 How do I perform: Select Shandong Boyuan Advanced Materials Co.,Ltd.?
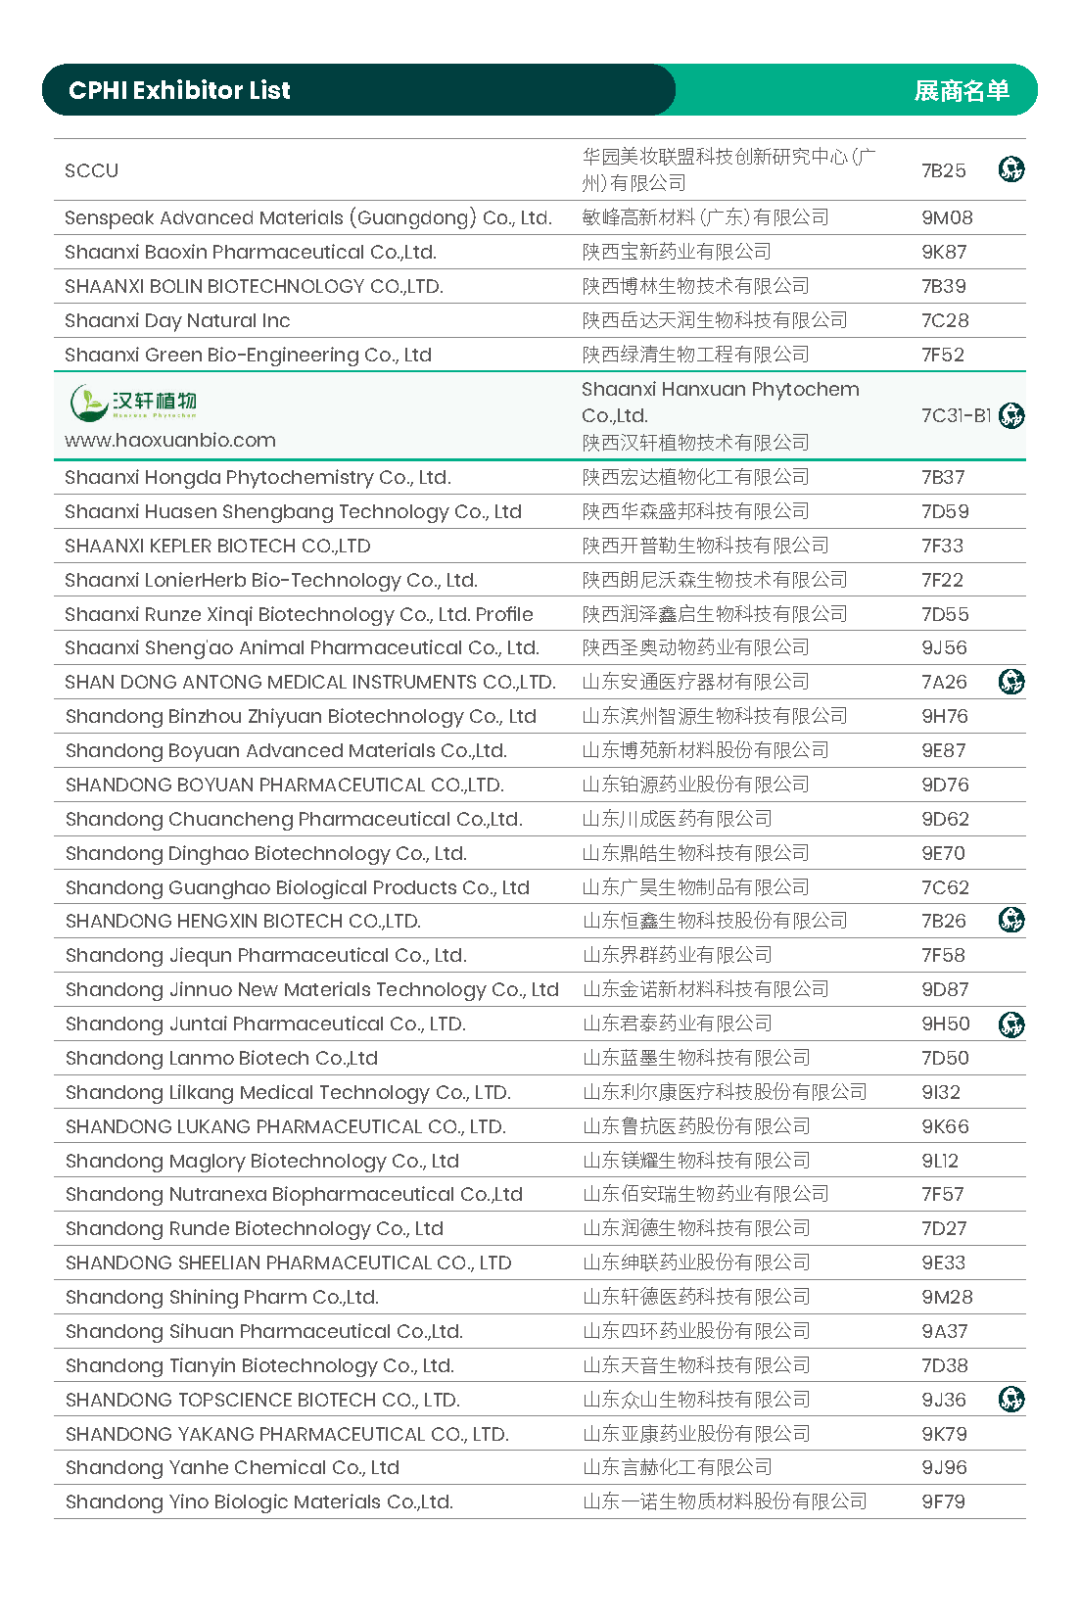pos(286,750)
